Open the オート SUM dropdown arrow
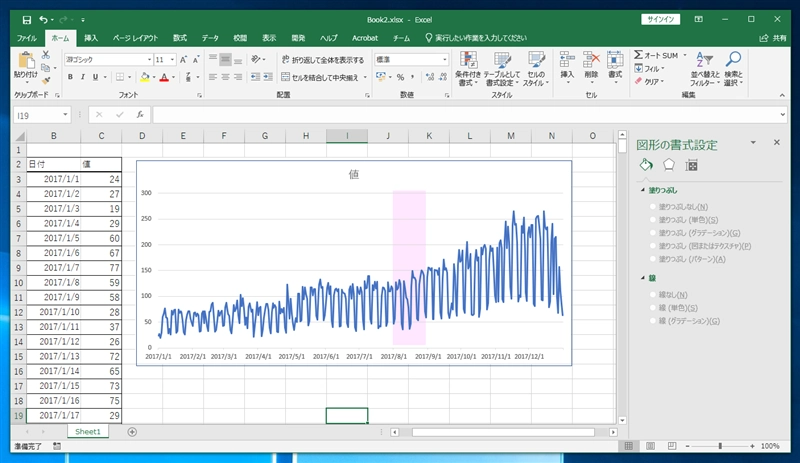Image resolution: width=800 pixels, height=463 pixels. coord(685,55)
